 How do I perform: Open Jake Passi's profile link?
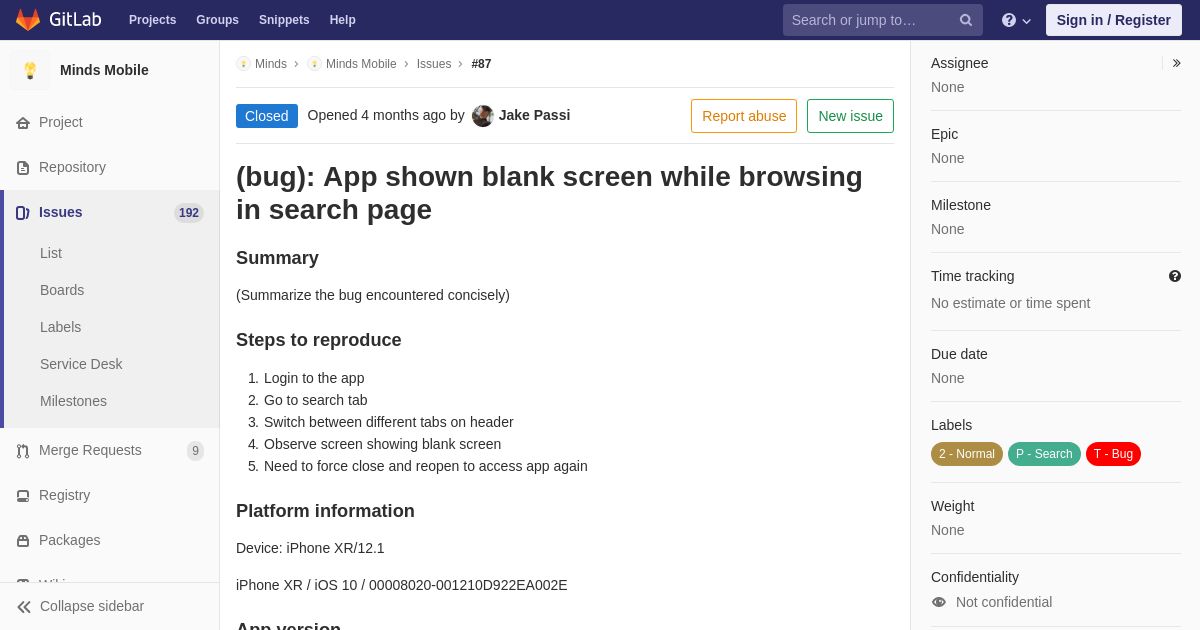(534, 115)
